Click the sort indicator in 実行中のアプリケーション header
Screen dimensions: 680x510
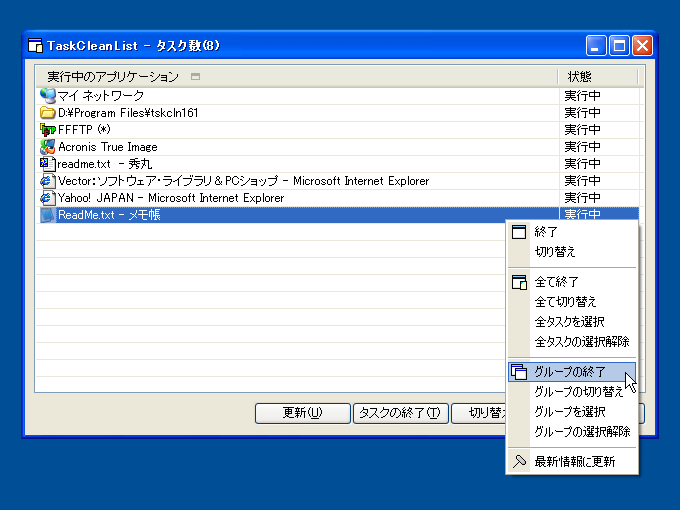pyautogui.click(x=196, y=77)
